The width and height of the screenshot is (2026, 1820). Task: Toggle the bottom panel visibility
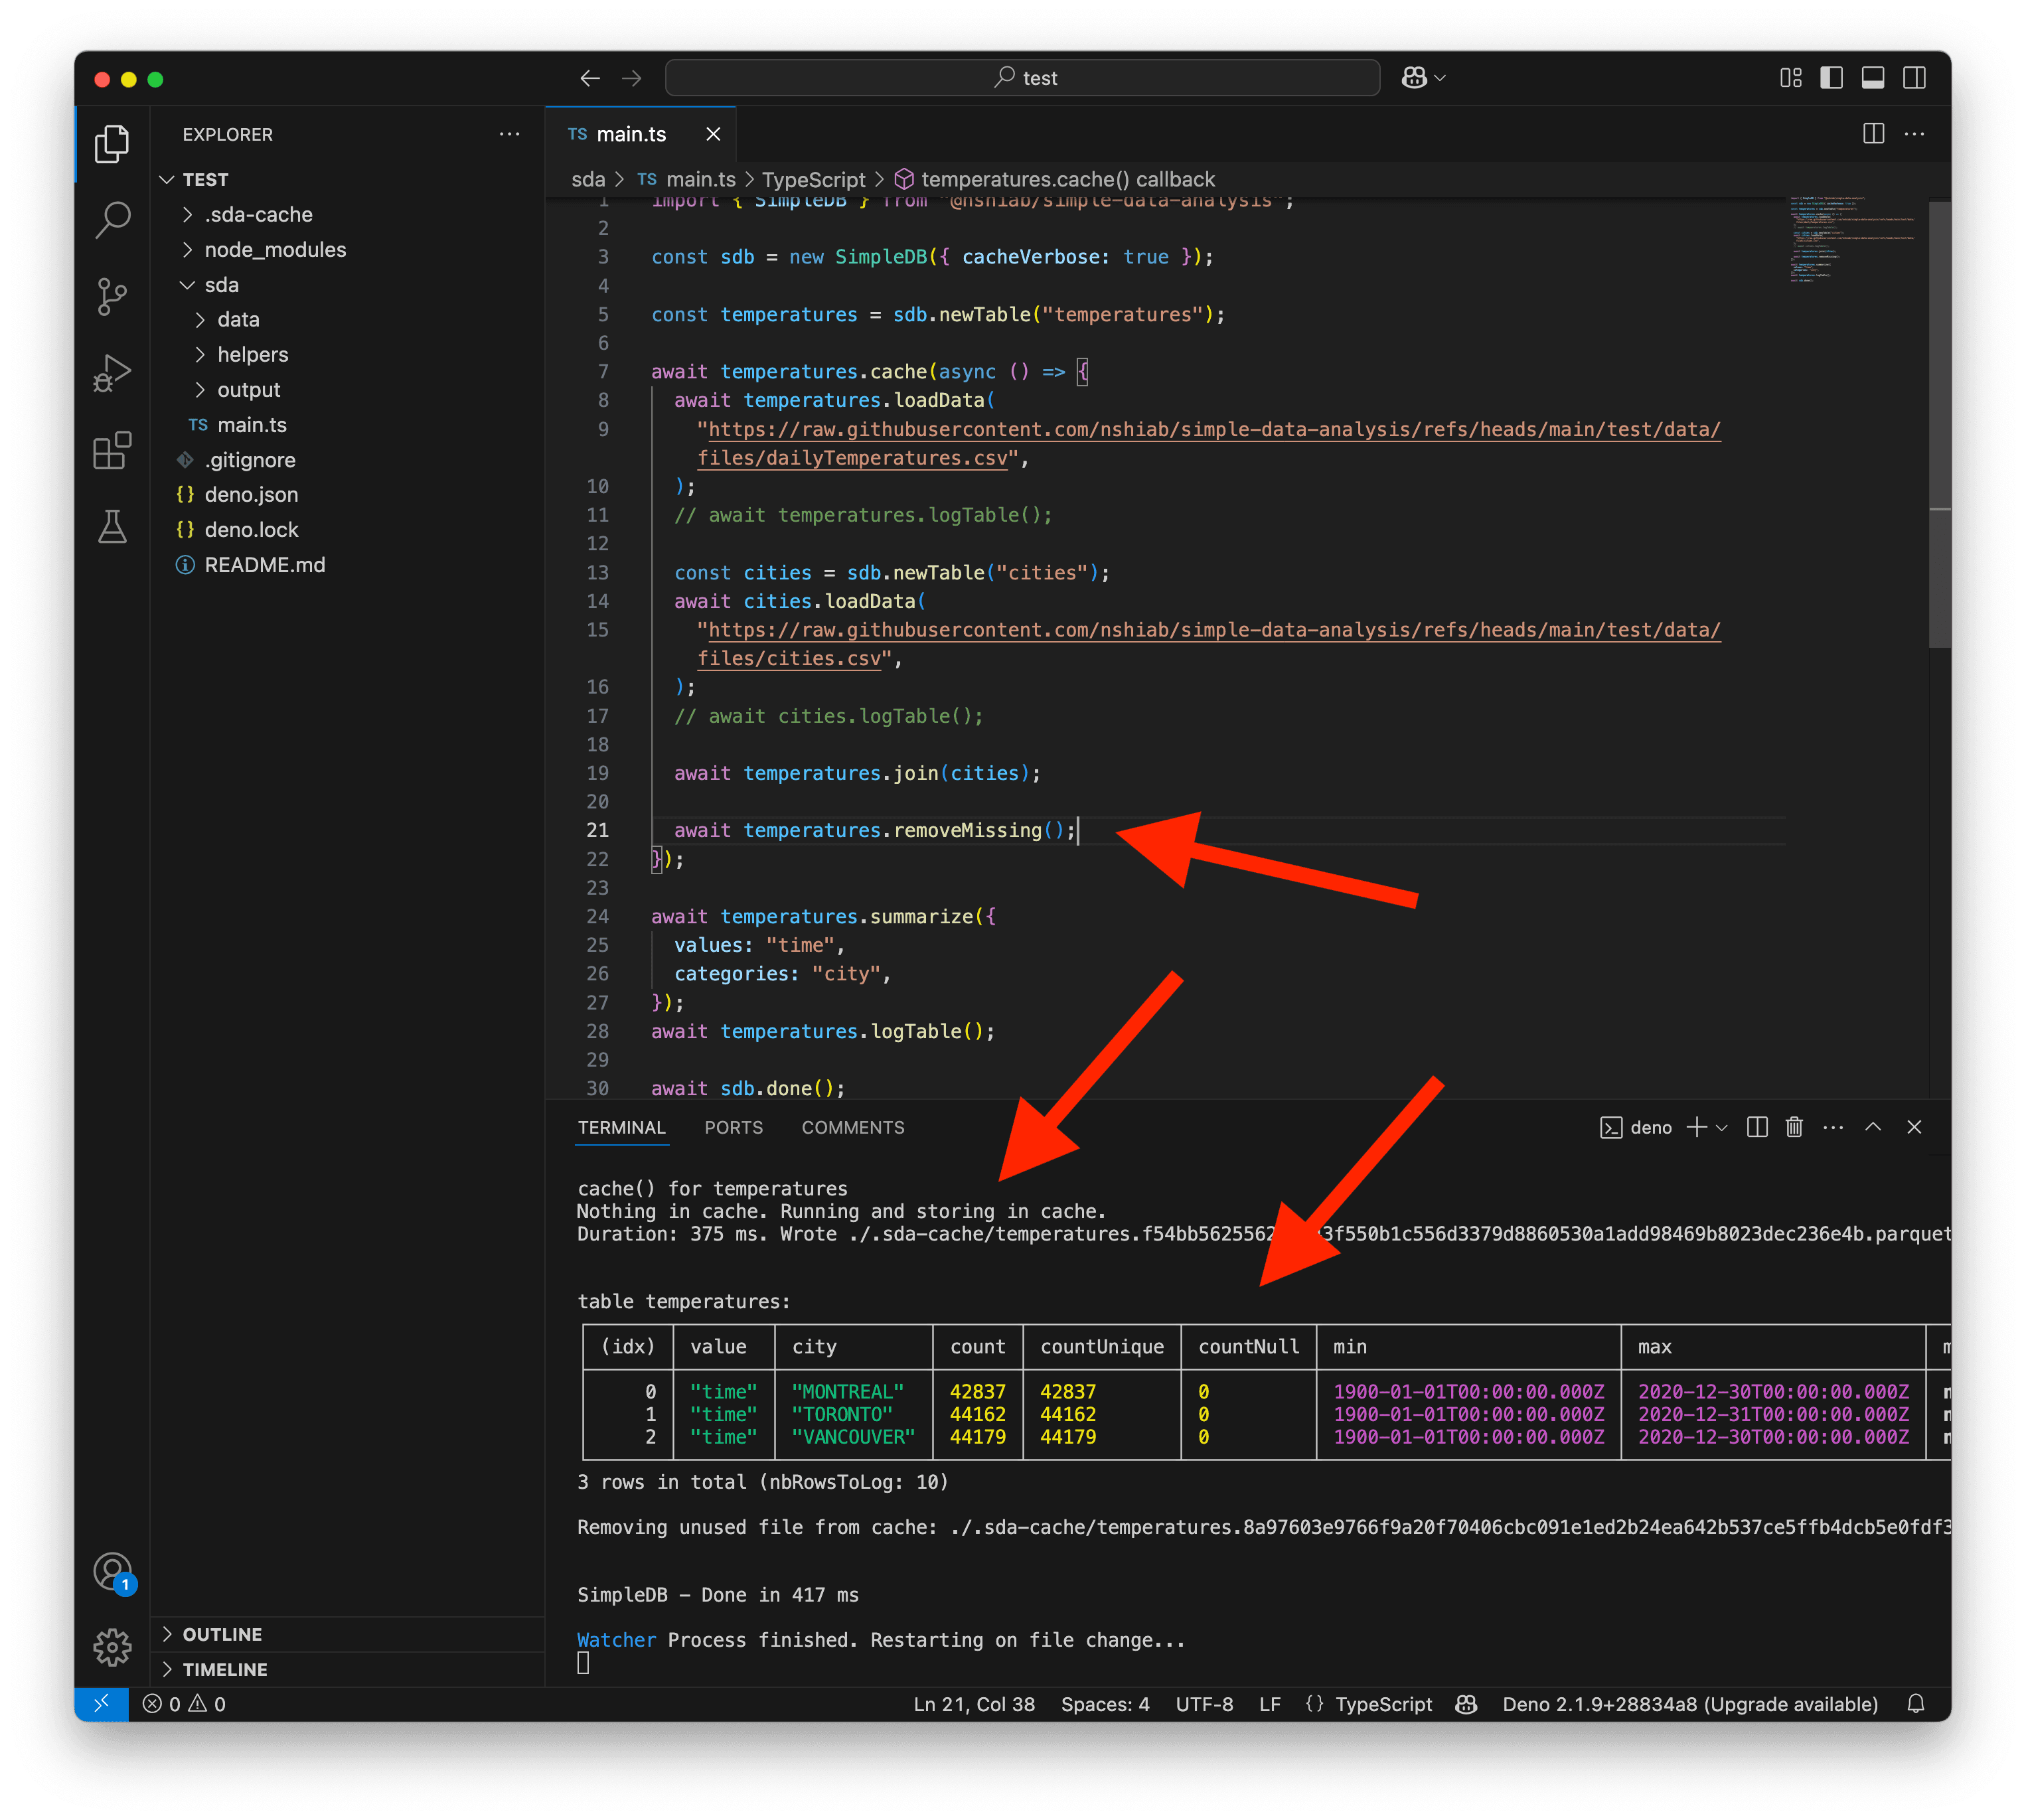coord(1872,78)
